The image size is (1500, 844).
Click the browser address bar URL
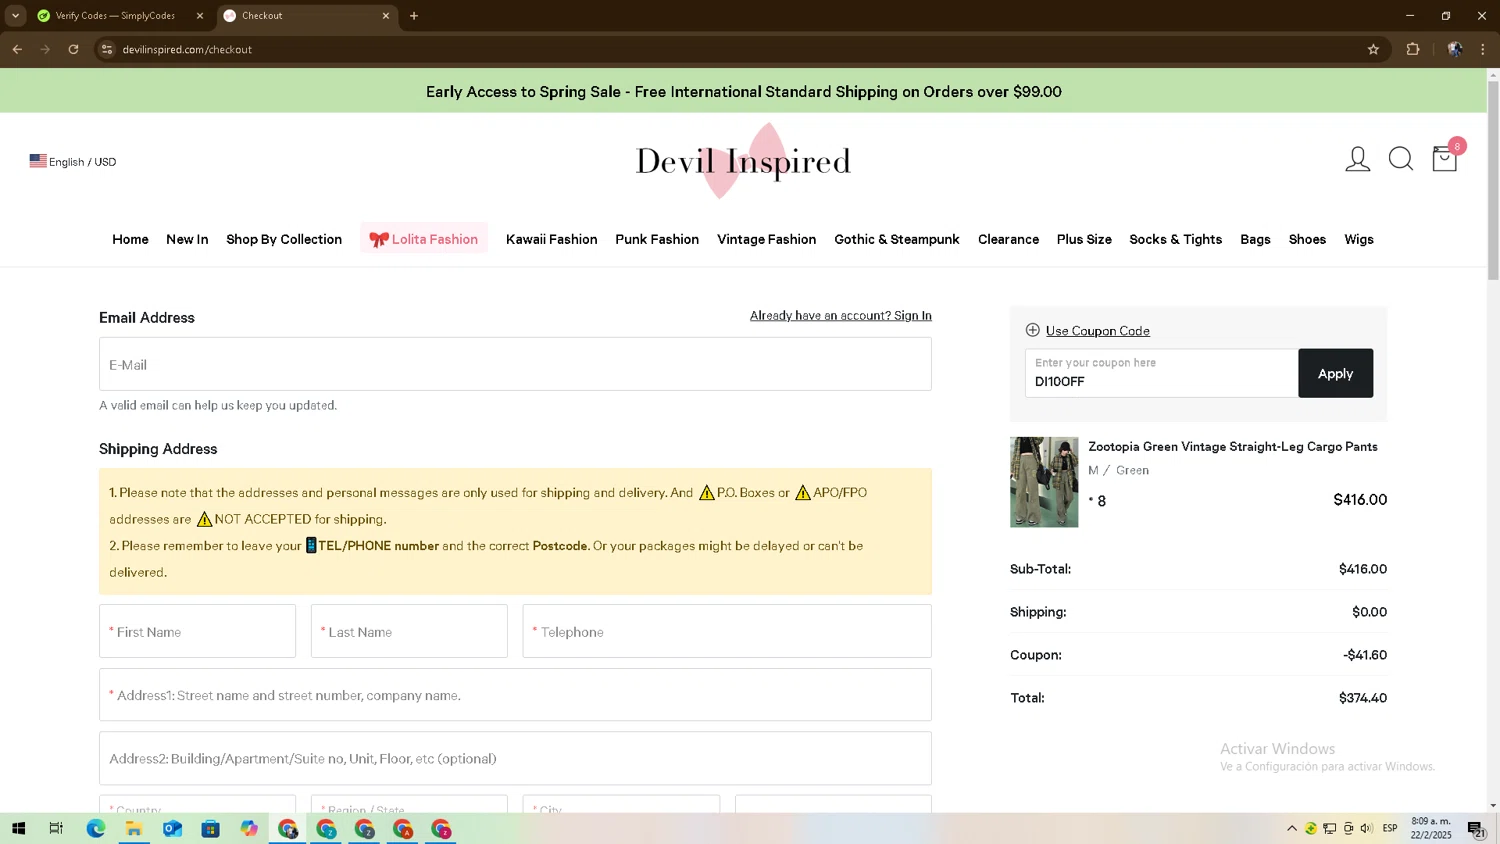coord(187,49)
